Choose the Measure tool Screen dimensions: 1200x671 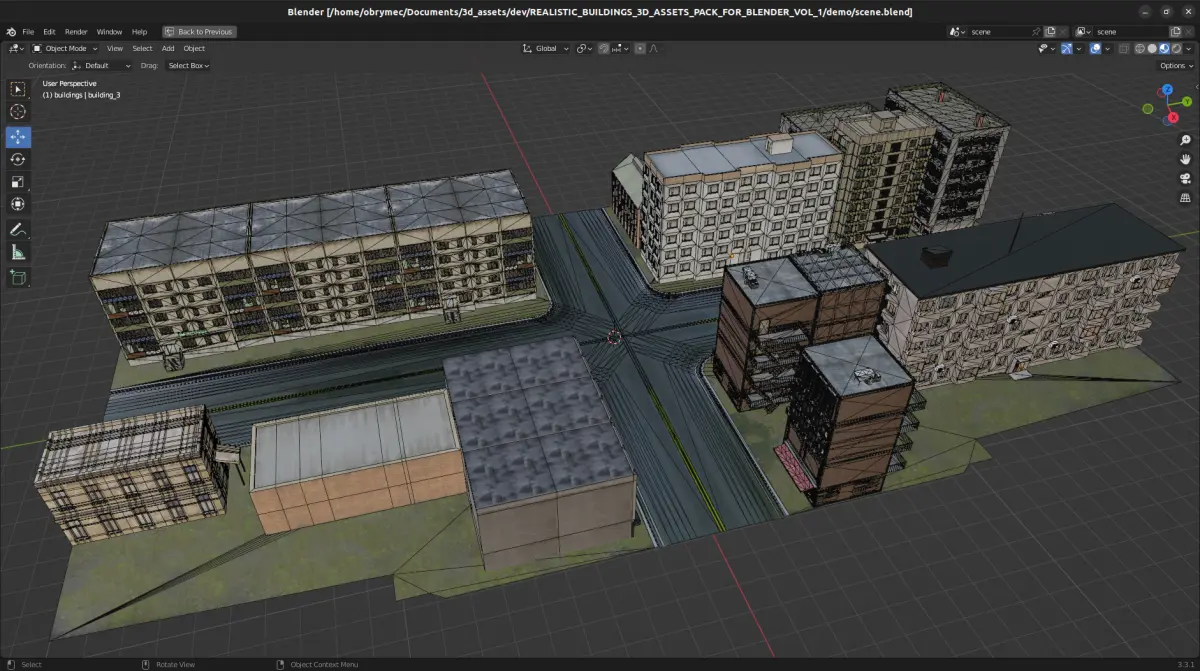pos(18,253)
